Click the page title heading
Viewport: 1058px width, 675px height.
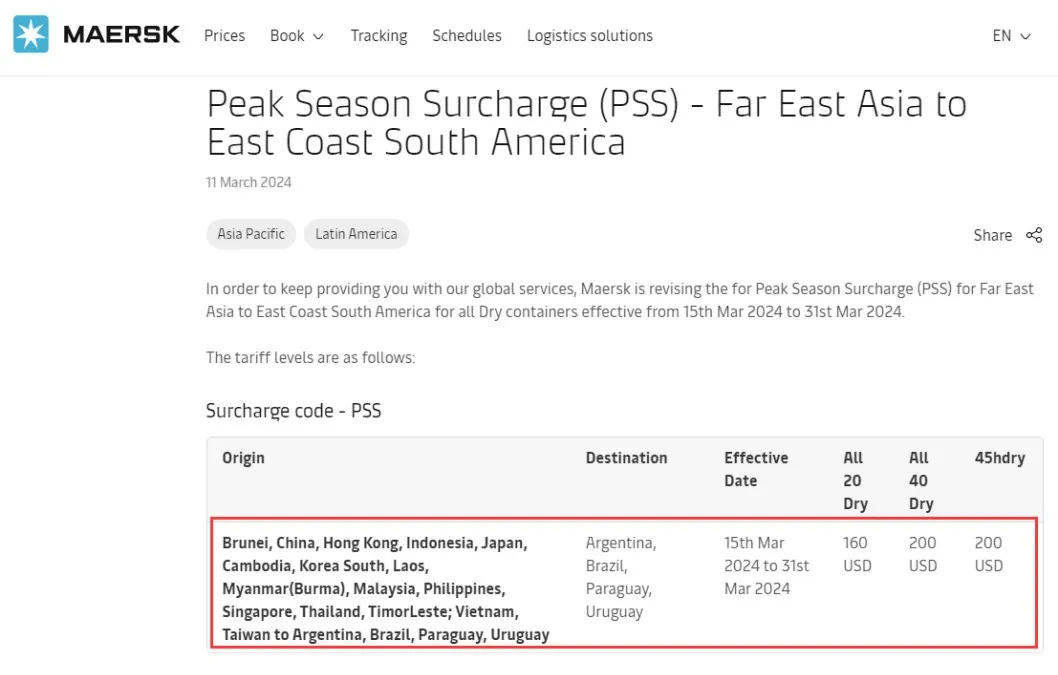click(586, 123)
